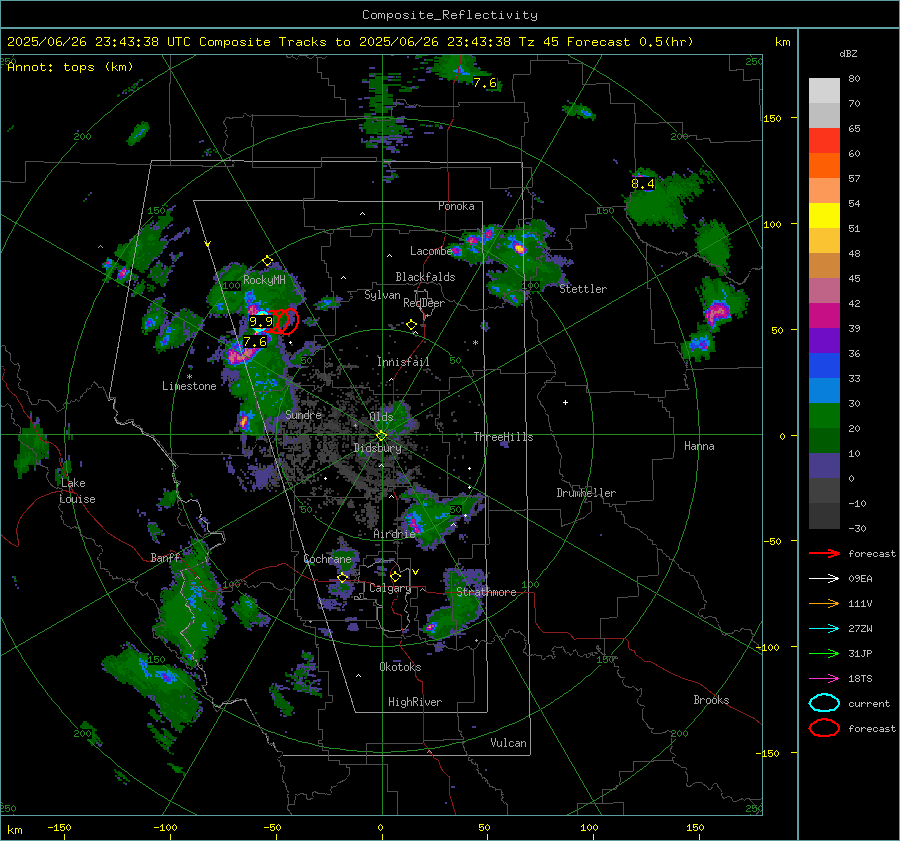Click the red forecast arrow legend icon

824,553
